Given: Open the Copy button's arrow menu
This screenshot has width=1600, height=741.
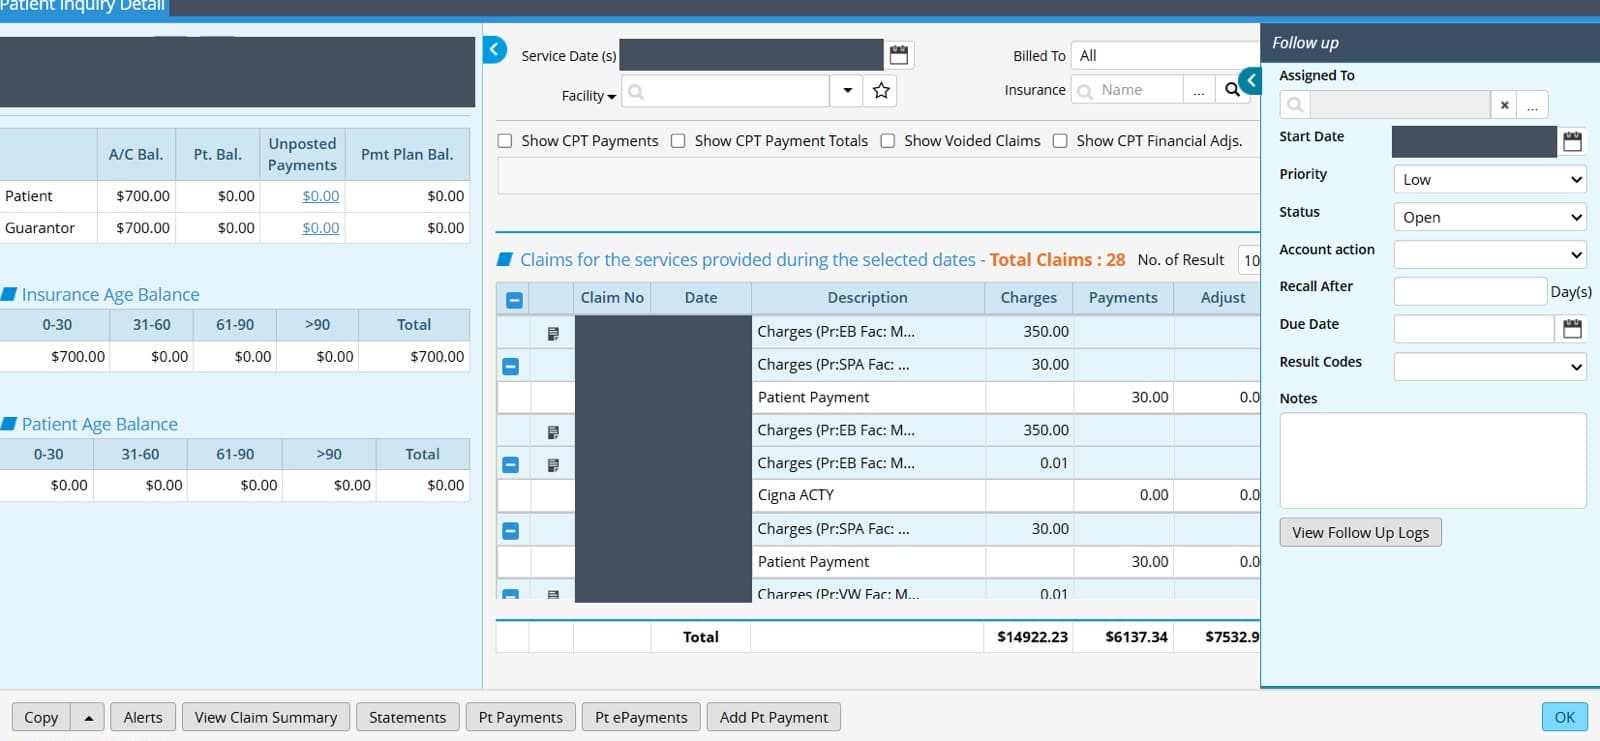Looking at the screenshot, I should (x=88, y=717).
